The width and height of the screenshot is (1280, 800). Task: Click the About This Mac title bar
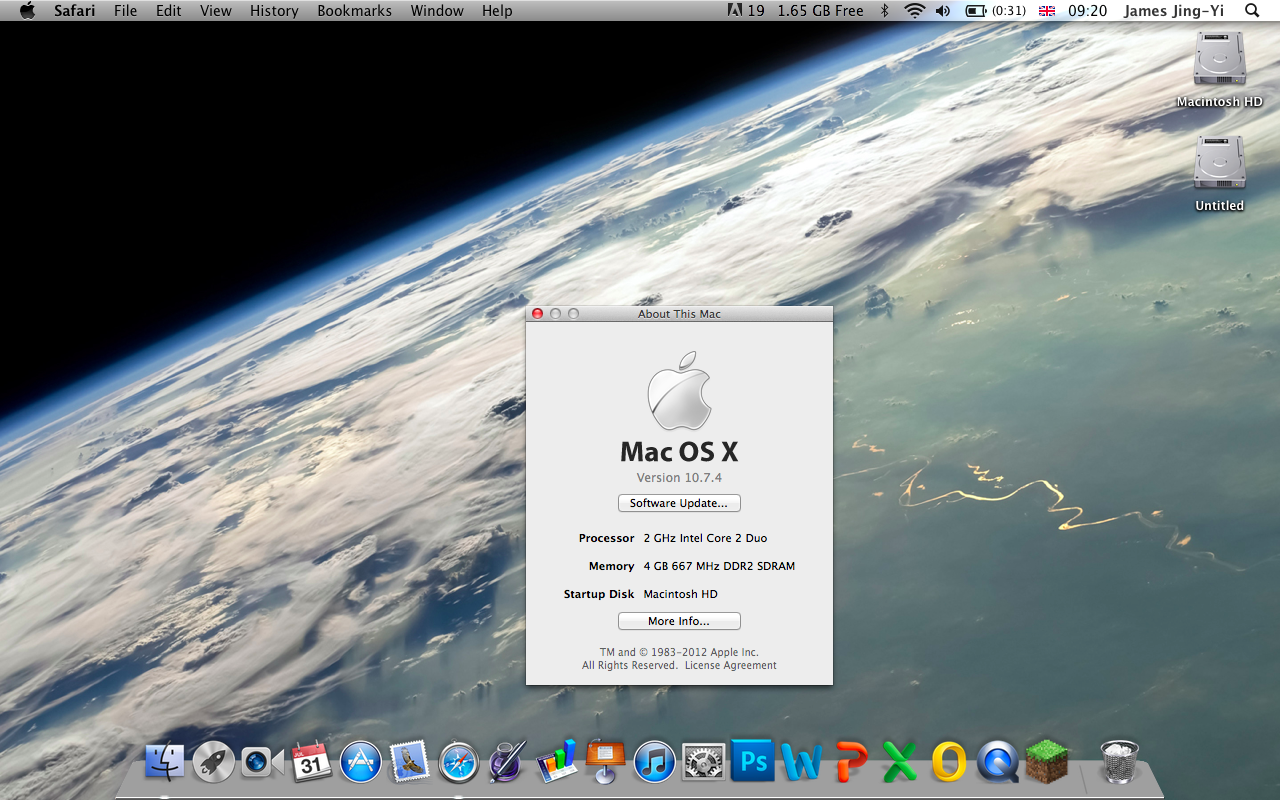click(679, 314)
